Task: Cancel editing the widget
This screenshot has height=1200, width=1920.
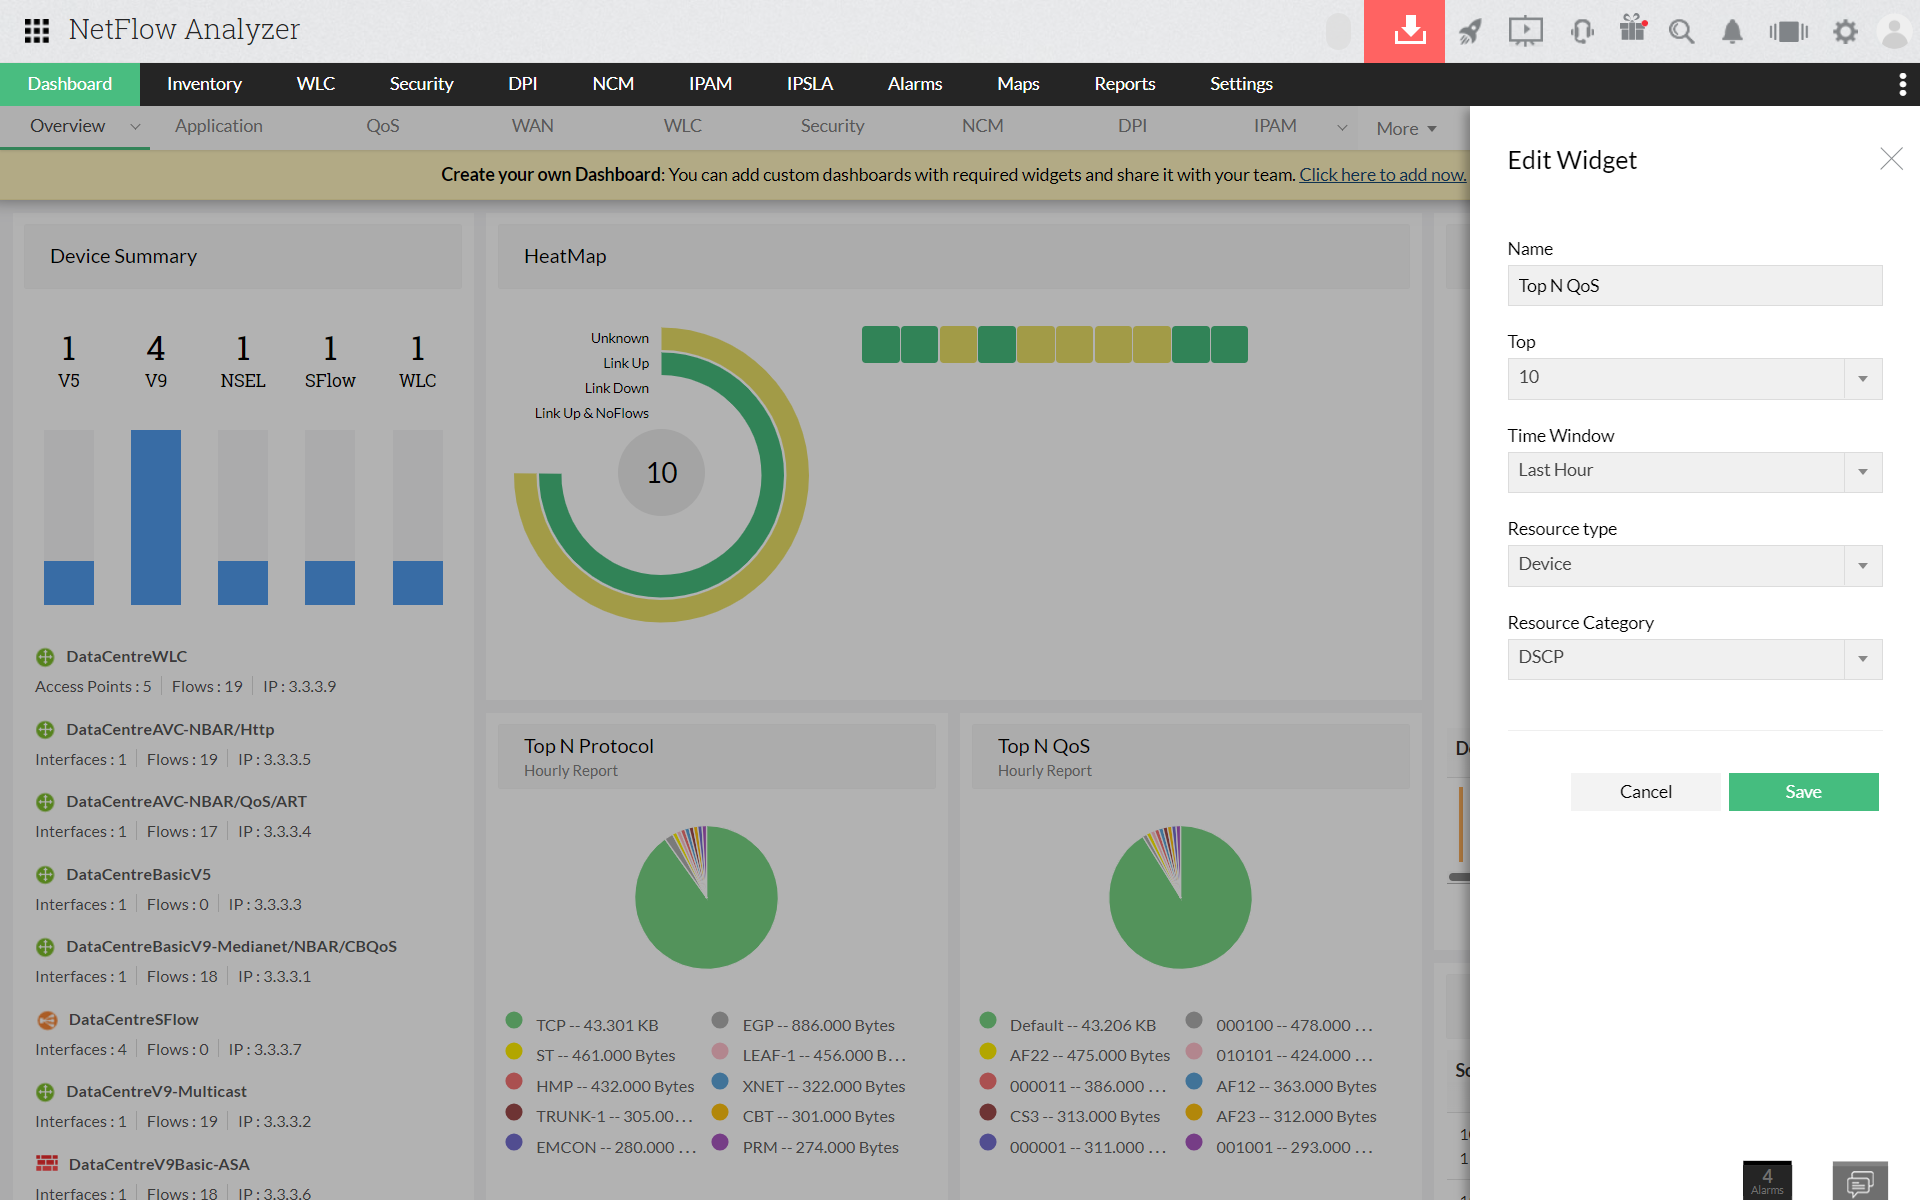Action: pos(1645,791)
